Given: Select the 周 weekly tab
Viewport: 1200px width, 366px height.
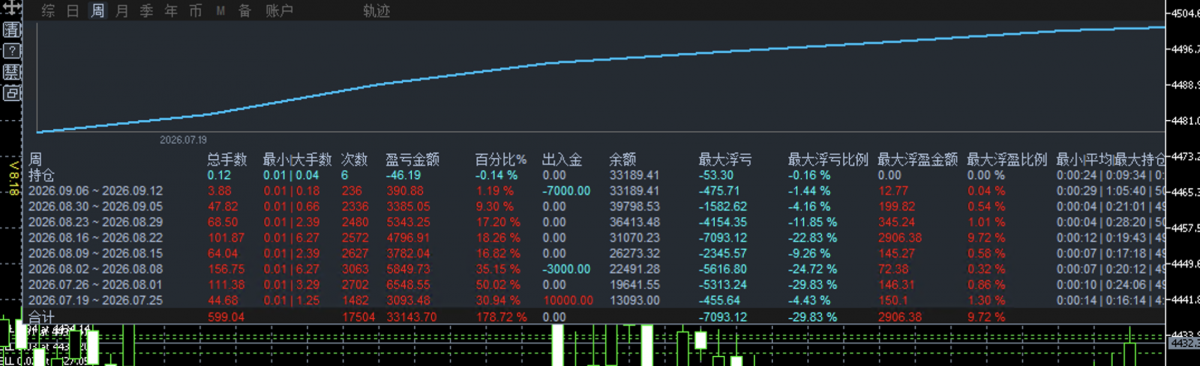Looking at the screenshot, I should click(97, 12).
